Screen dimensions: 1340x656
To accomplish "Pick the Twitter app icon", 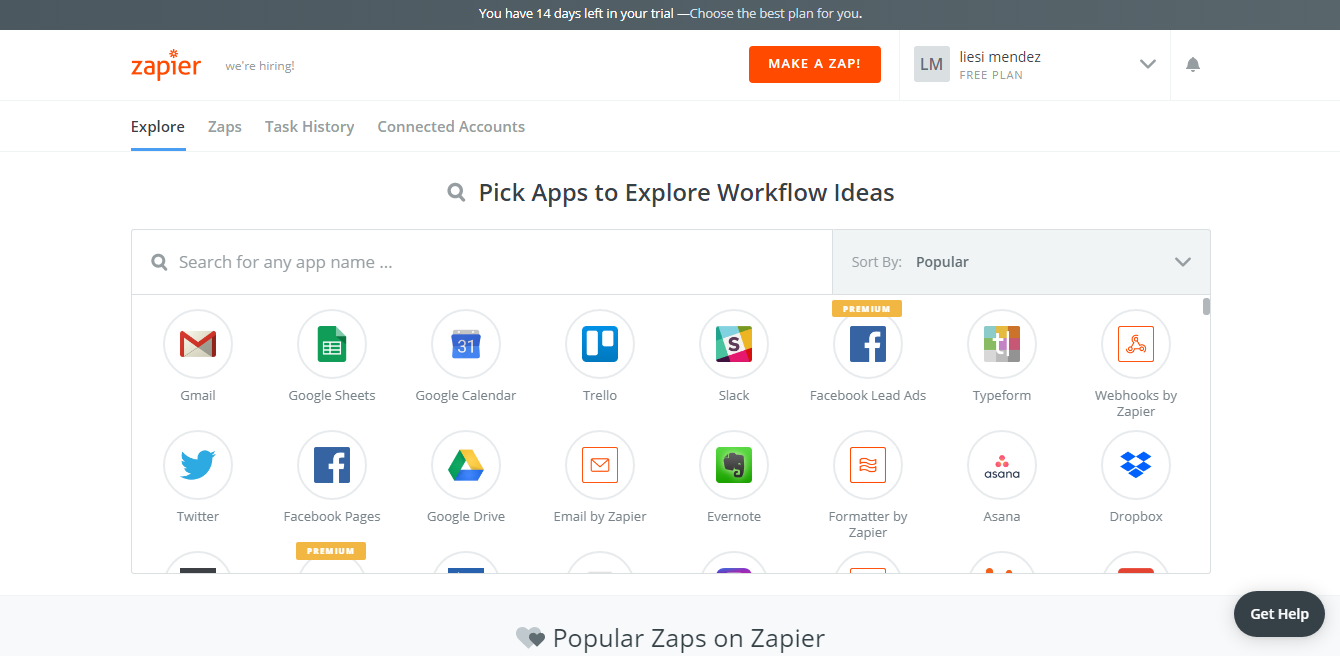I will (198, 465).
